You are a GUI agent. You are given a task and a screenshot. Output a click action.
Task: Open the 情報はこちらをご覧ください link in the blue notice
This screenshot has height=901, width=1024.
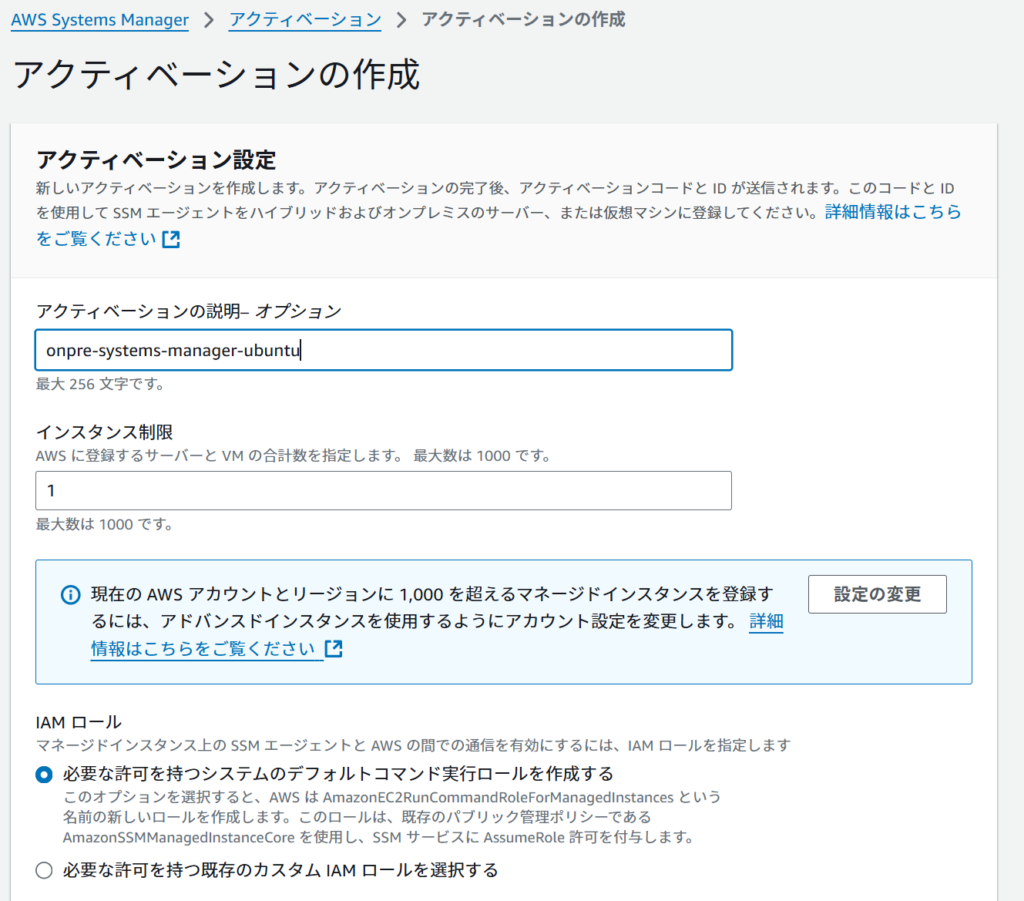pos(203,649)
